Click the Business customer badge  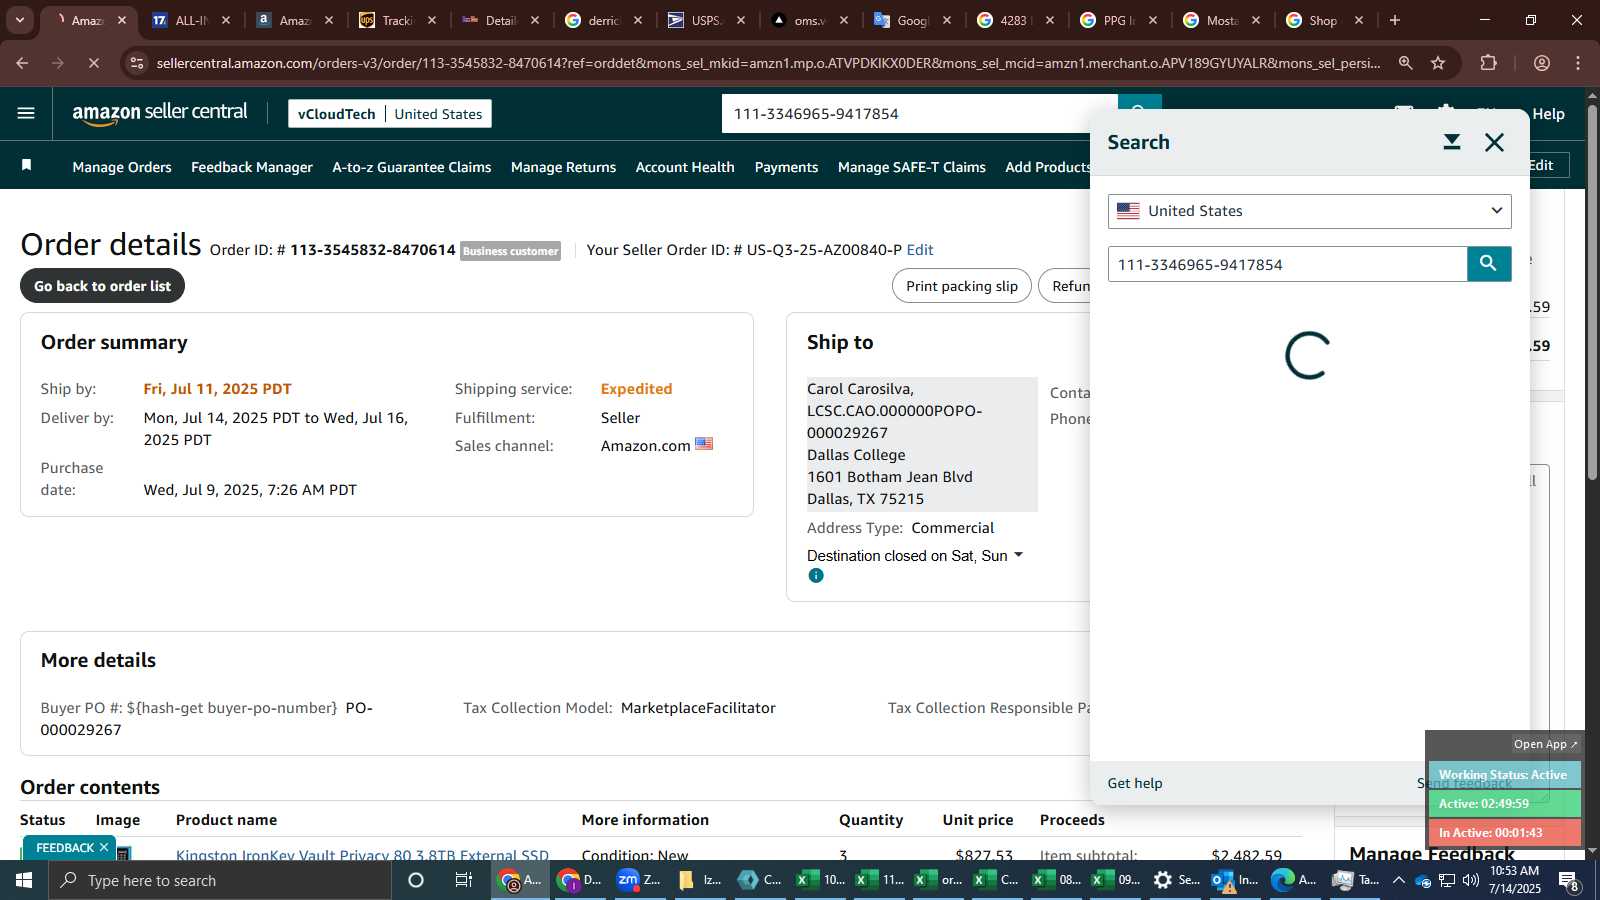click(511, 251)
